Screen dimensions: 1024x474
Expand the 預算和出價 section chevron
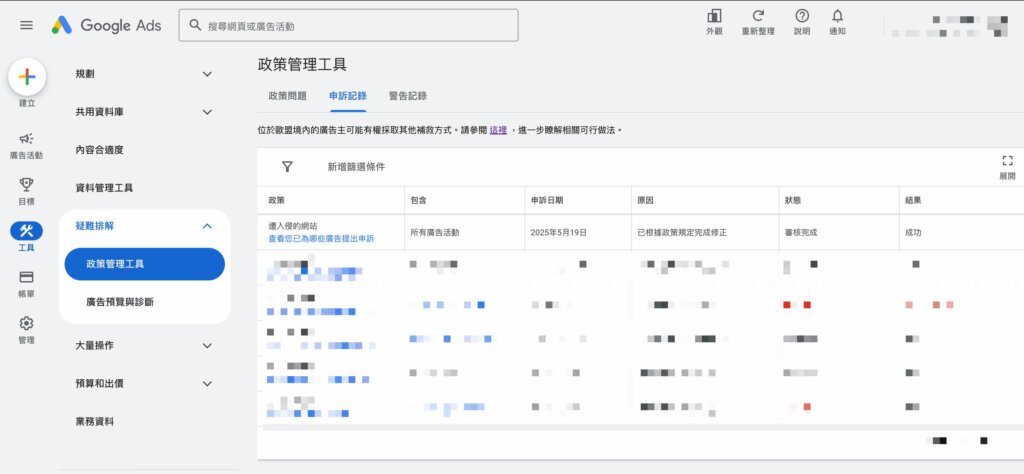click(x=207, y=384)
